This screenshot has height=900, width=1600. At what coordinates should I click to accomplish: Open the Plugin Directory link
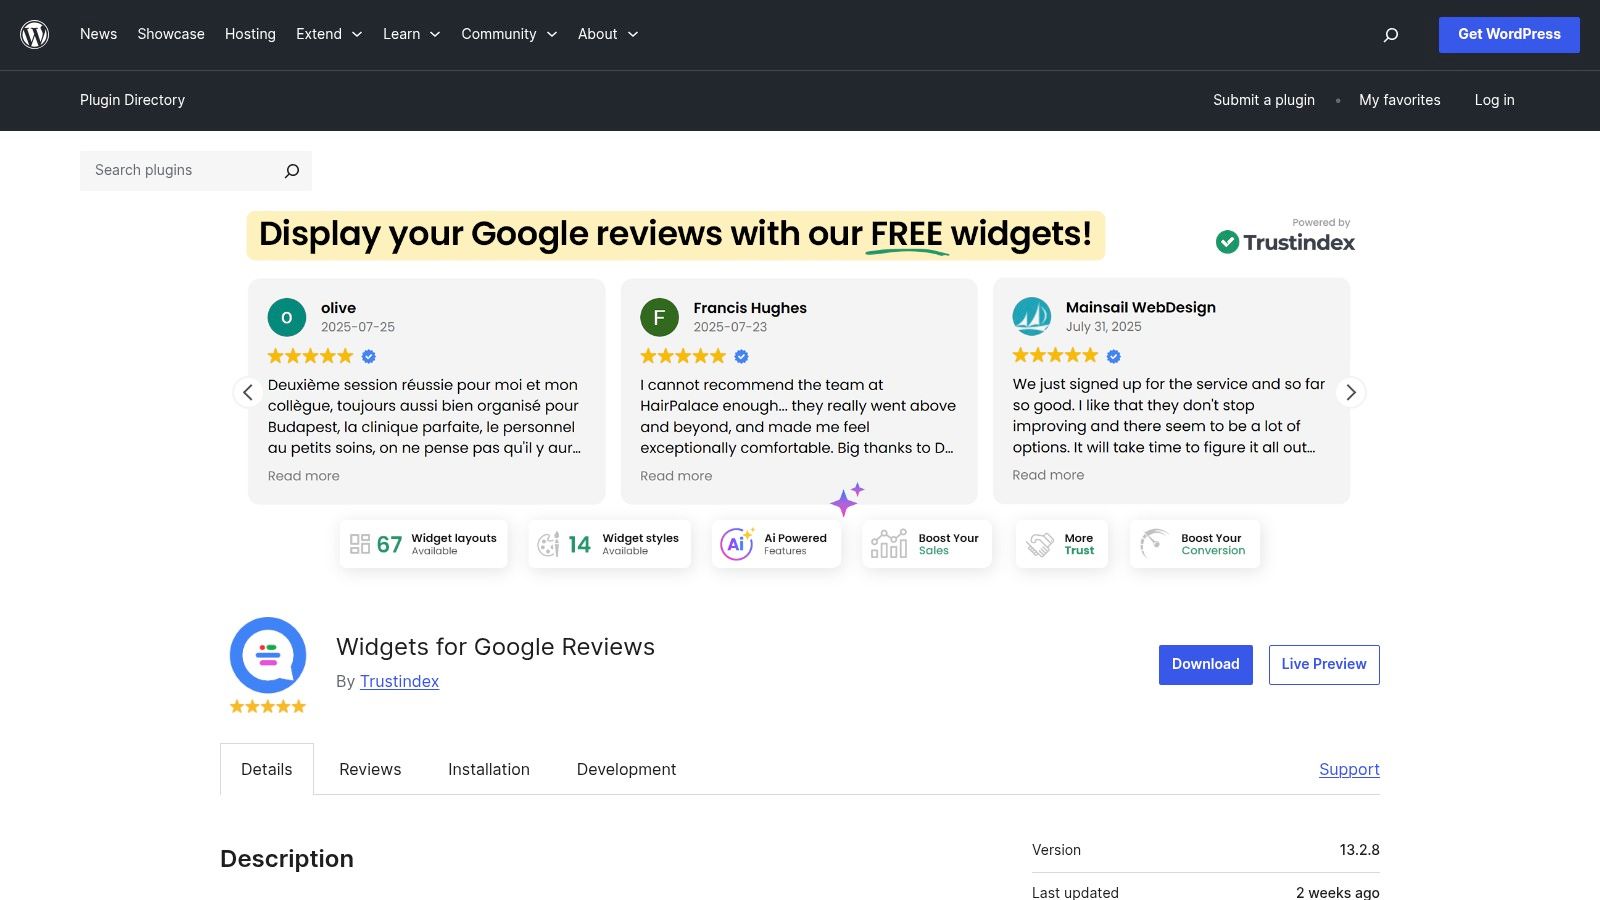click(132, 100)
